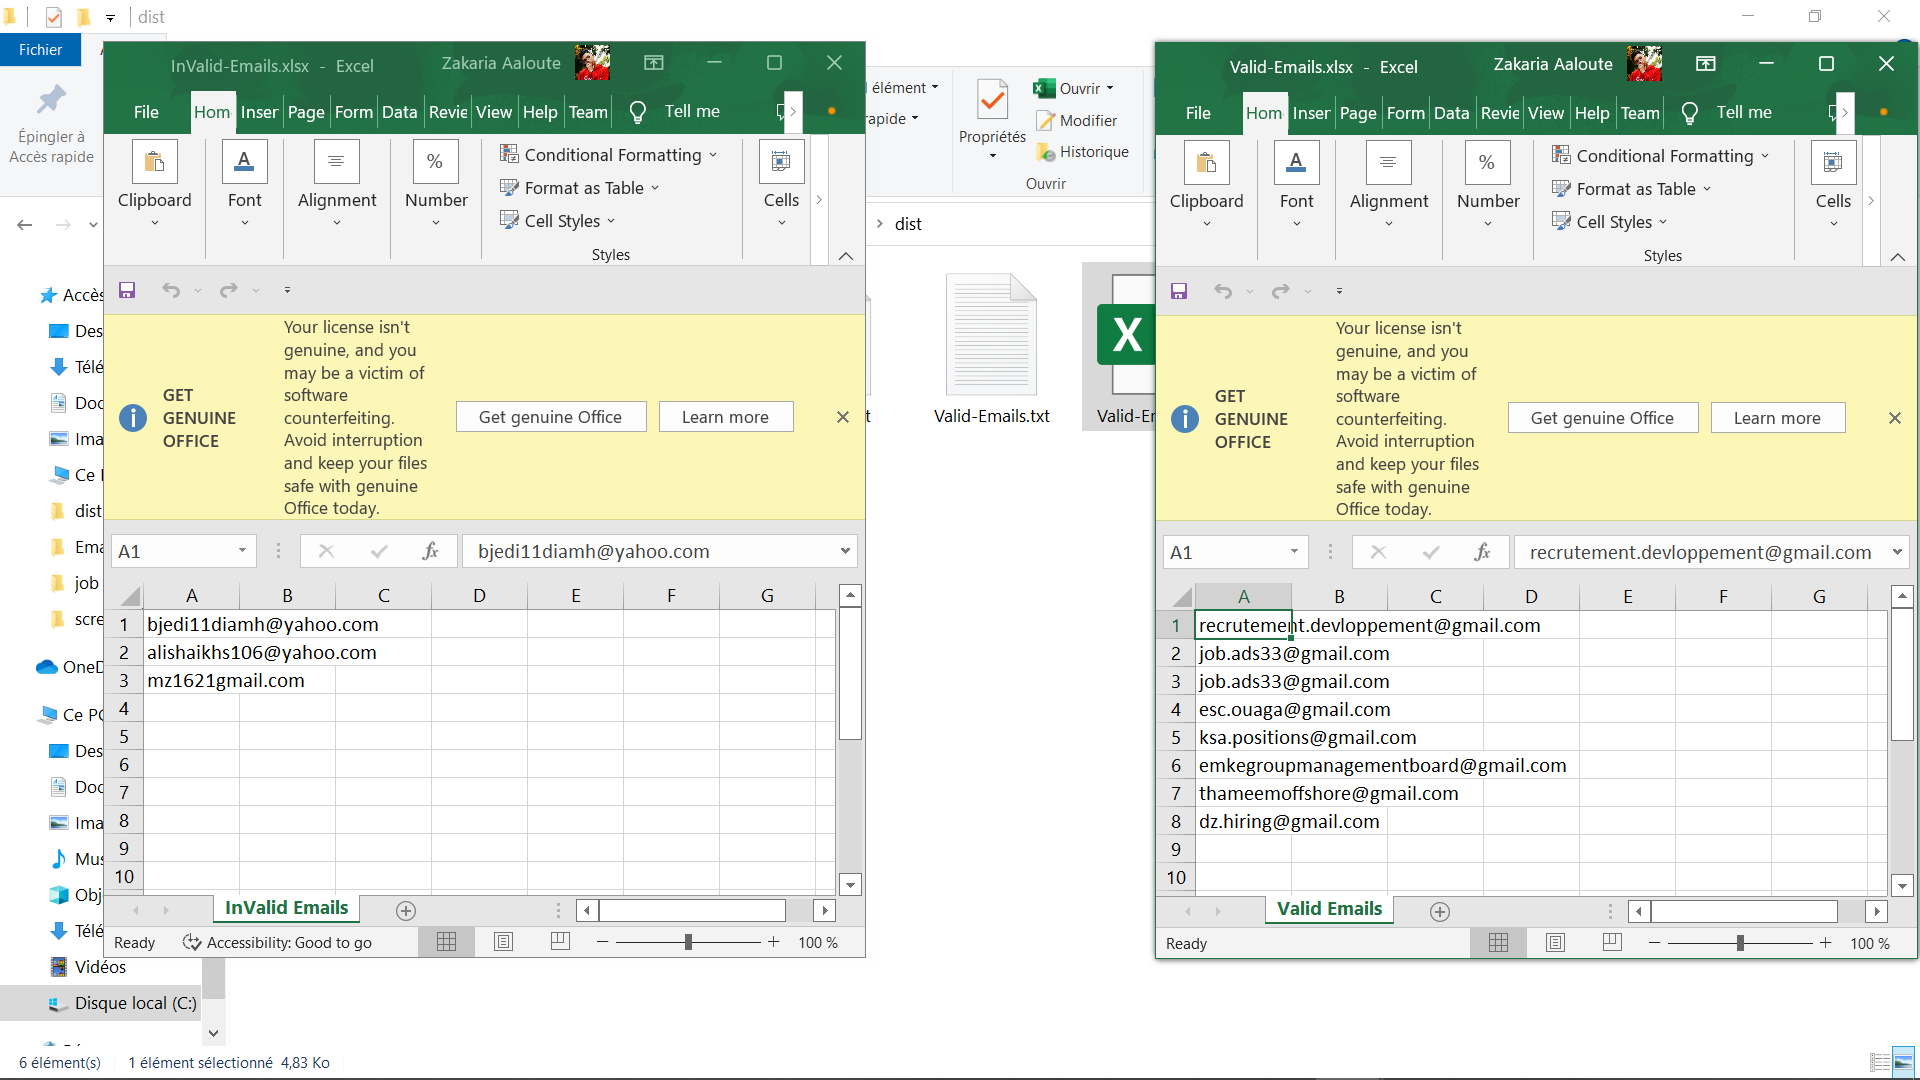Click zoom slider in InValid-Emails status bar
1920x1080 pixels.
tap(688, 942)
